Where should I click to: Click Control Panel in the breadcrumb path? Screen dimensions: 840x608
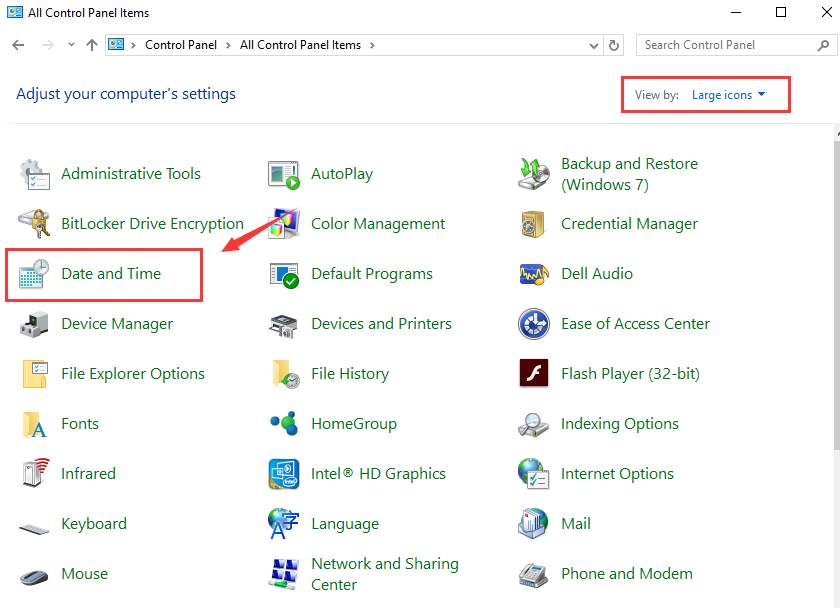coord(179,45)
